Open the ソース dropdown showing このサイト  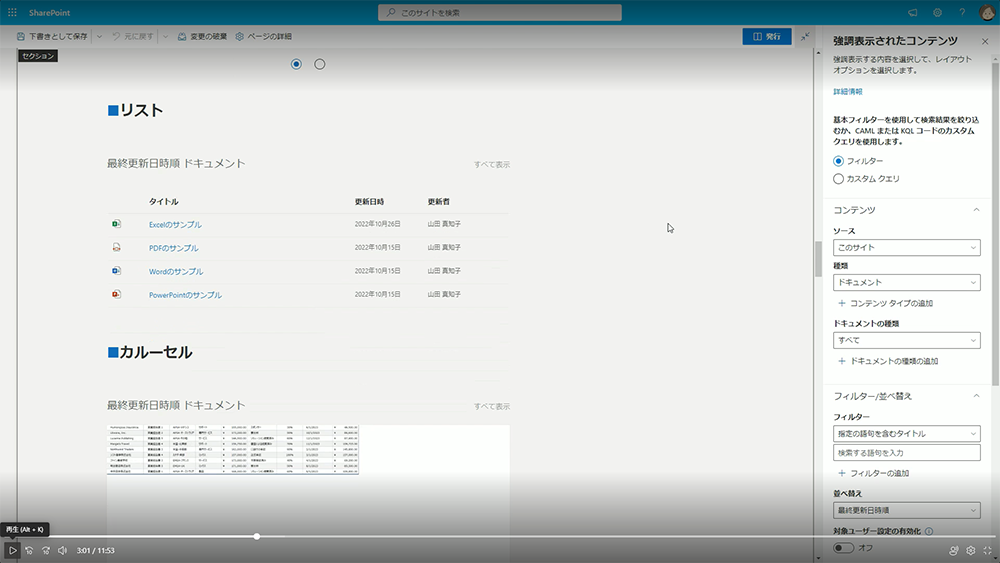906,247
